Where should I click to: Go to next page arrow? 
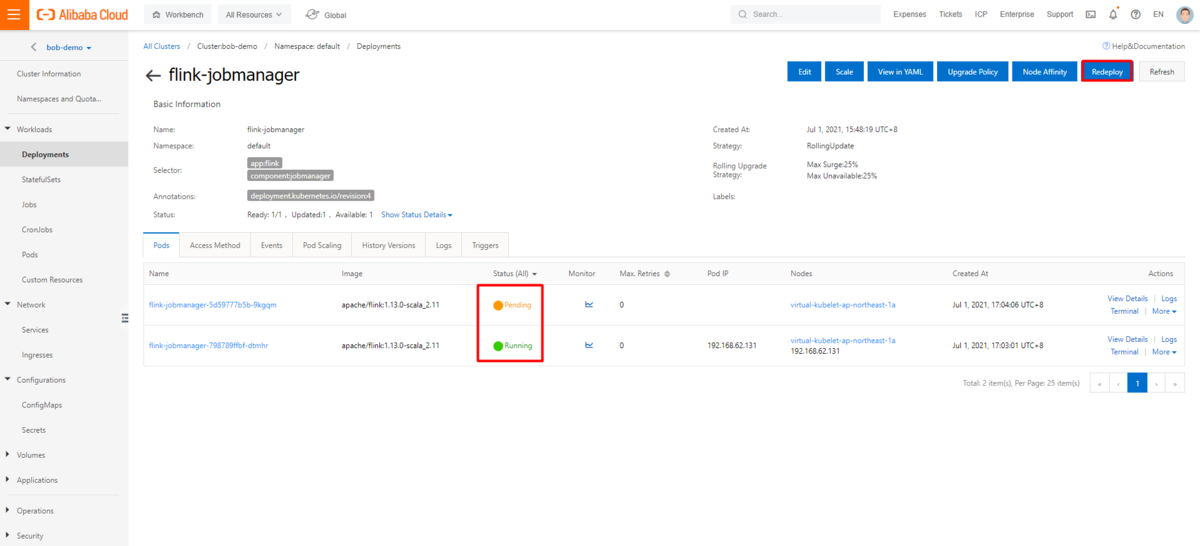pyautogui.click(x=1156, y=383)
